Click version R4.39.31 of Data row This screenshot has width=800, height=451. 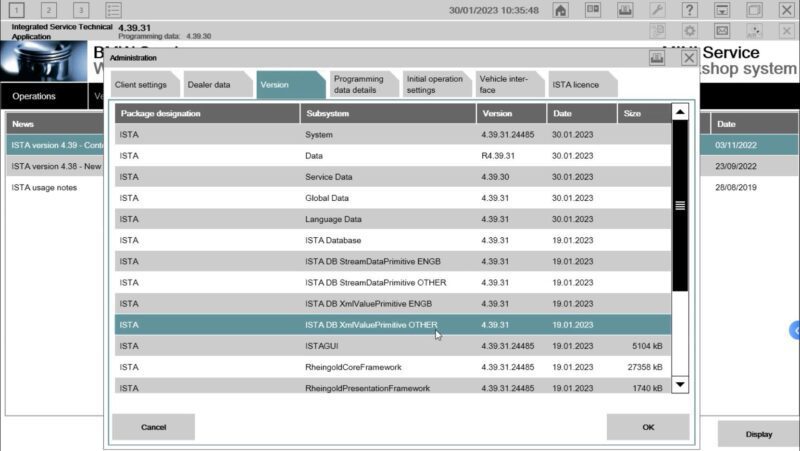(x=498, y=156)
